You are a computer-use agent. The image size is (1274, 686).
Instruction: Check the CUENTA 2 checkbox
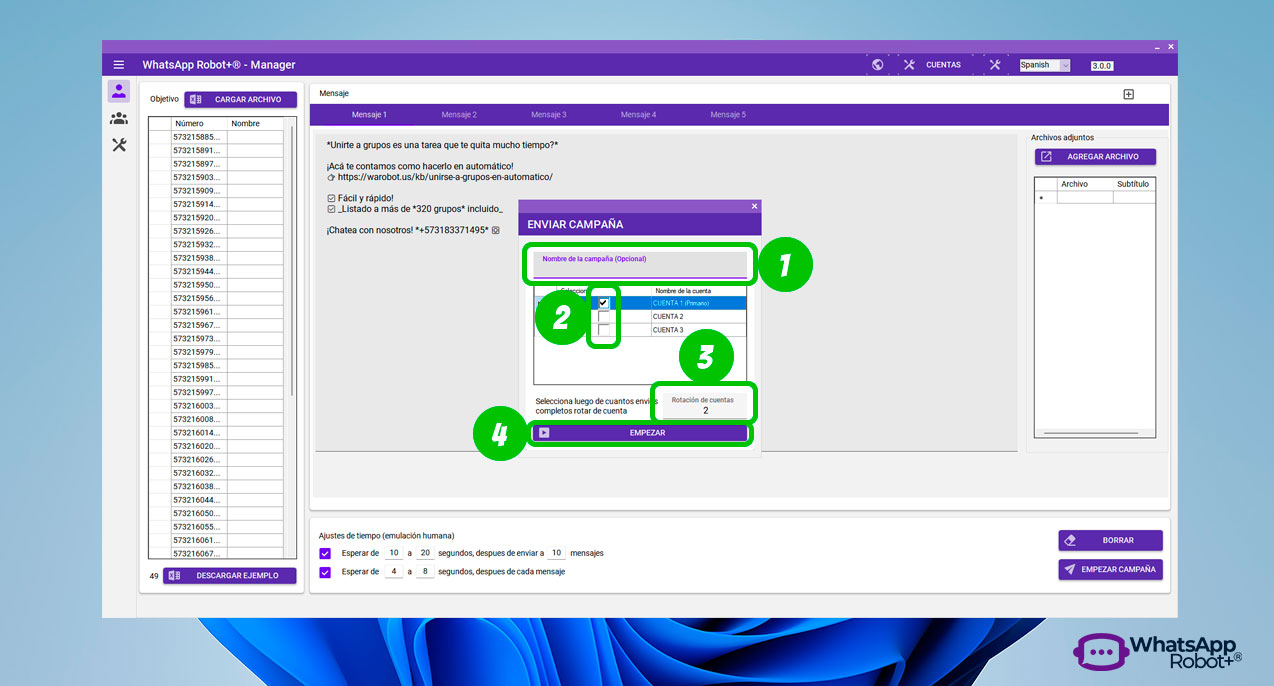(603, 316)
